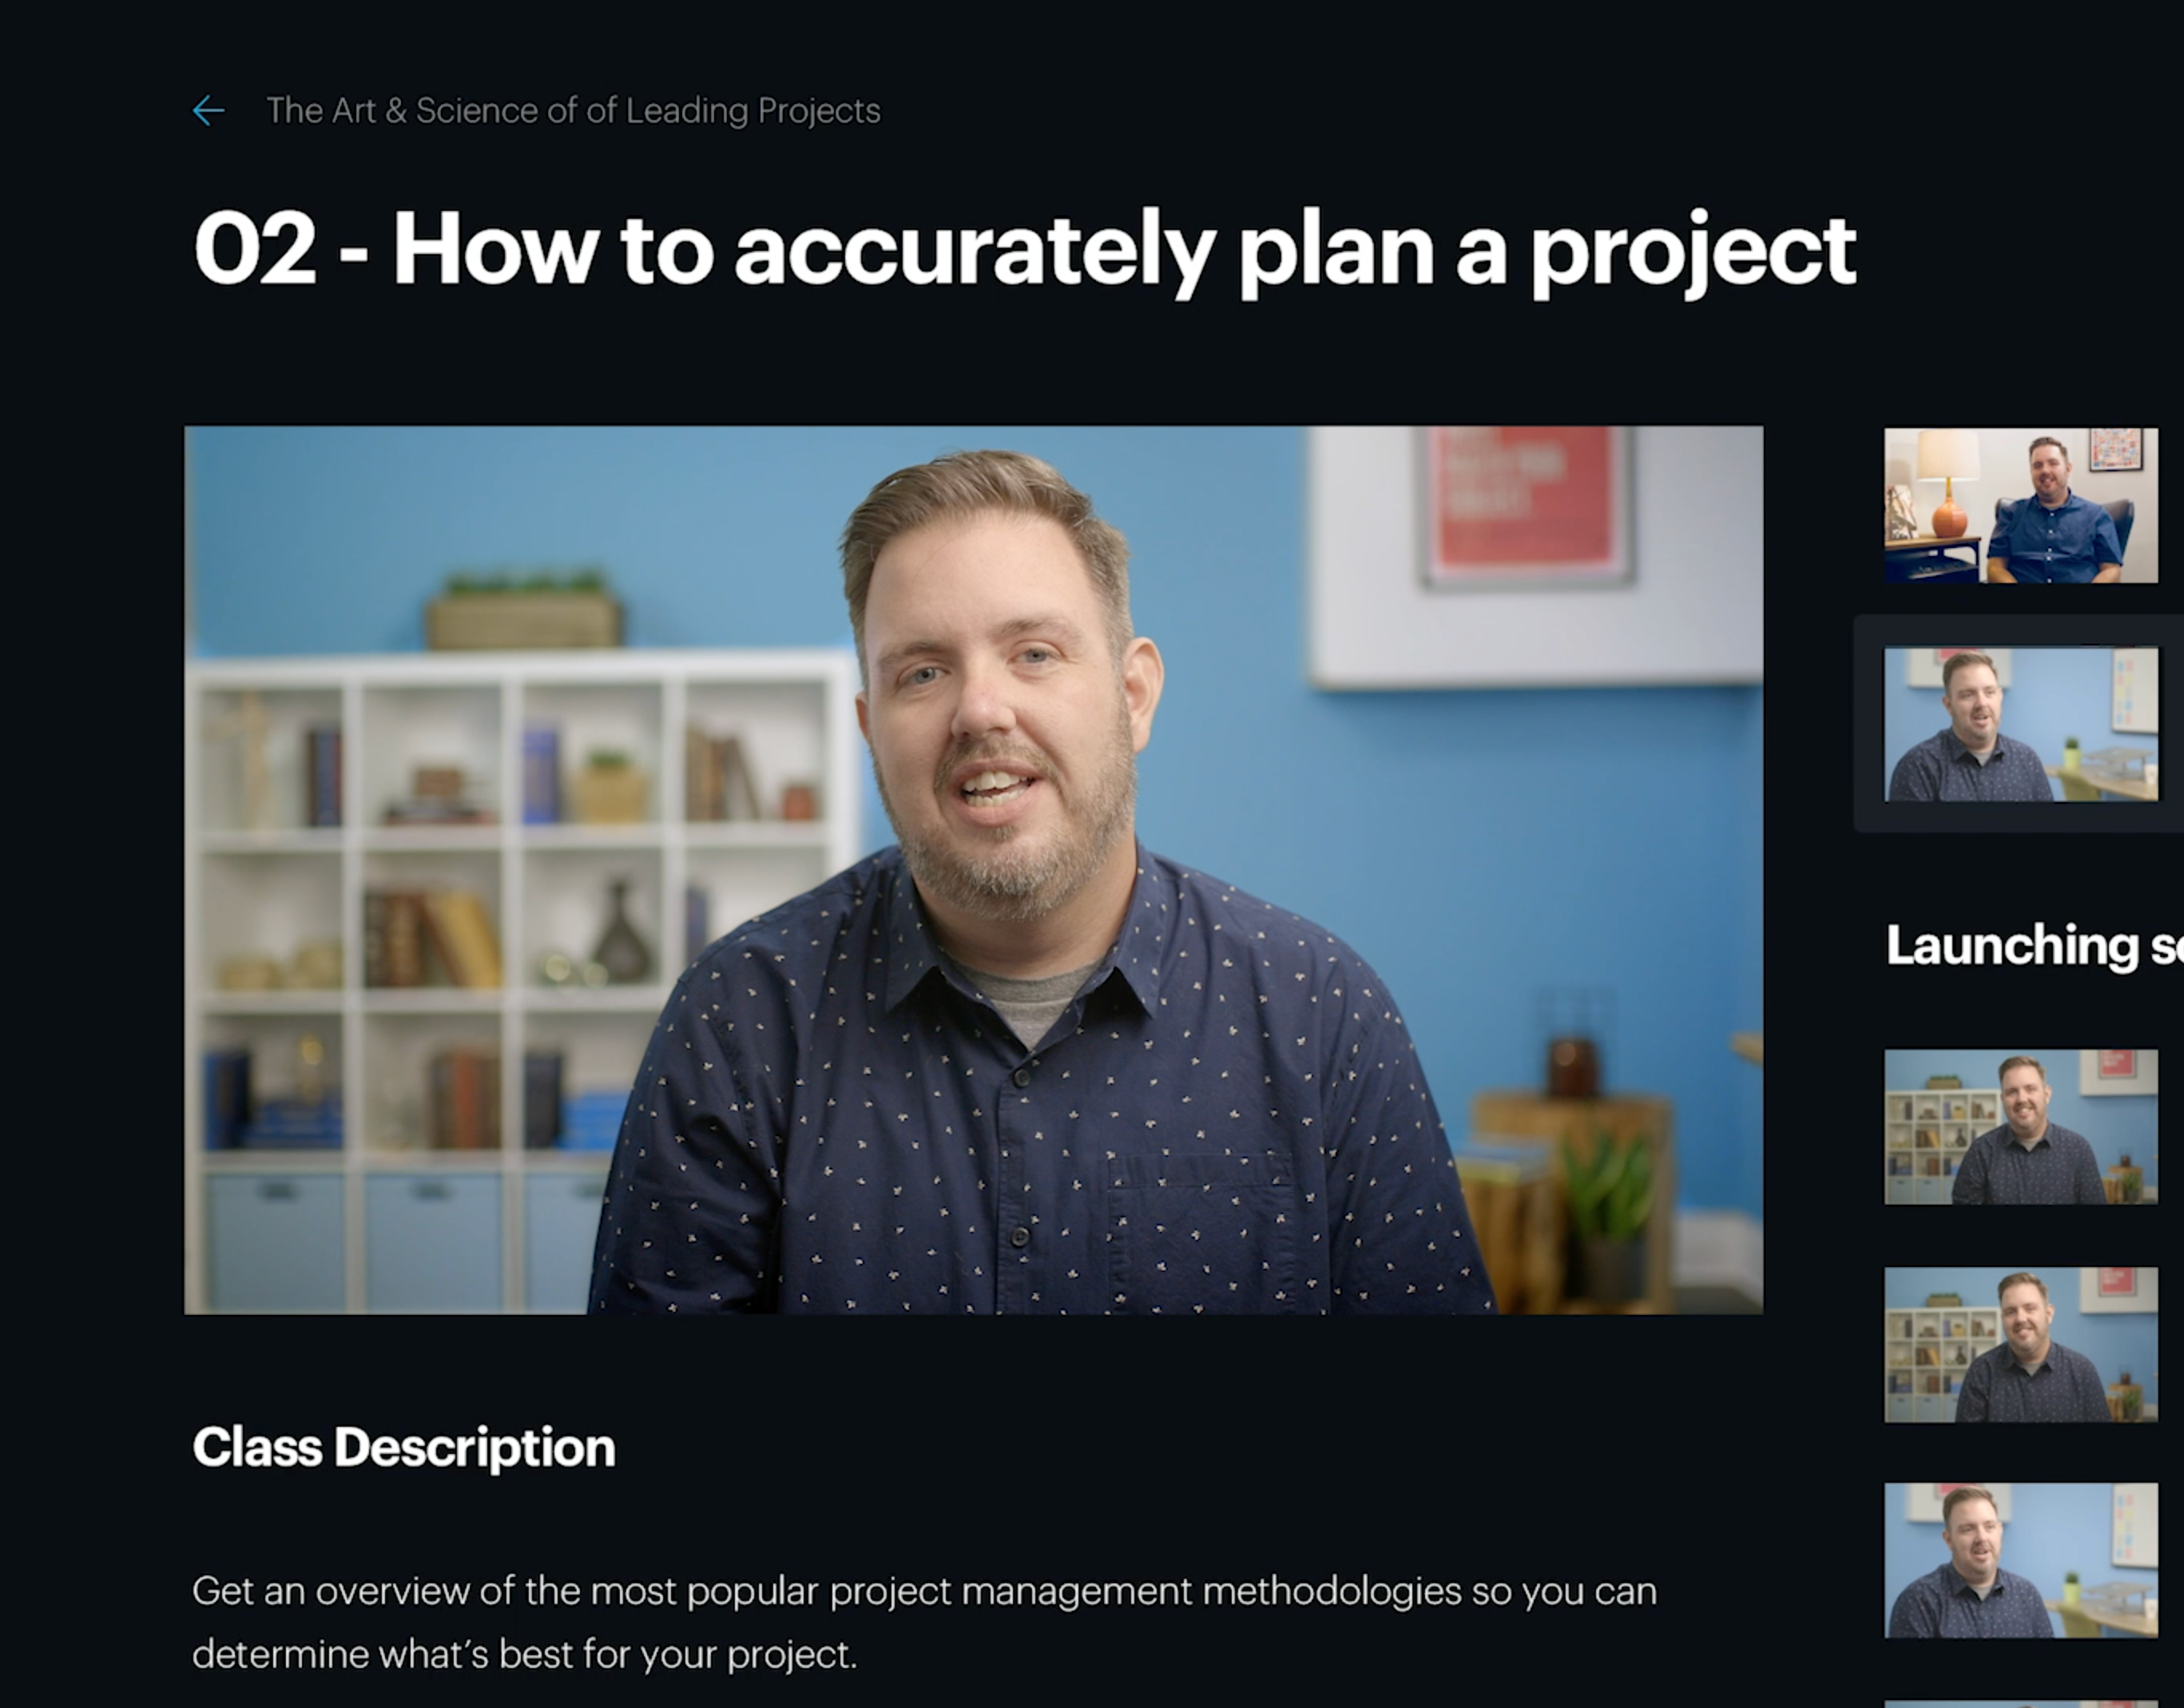Screen dimensions: 2184x1708
Task: Open second bookshelf thumbnail under Launching heading
Action: 2020,1344
